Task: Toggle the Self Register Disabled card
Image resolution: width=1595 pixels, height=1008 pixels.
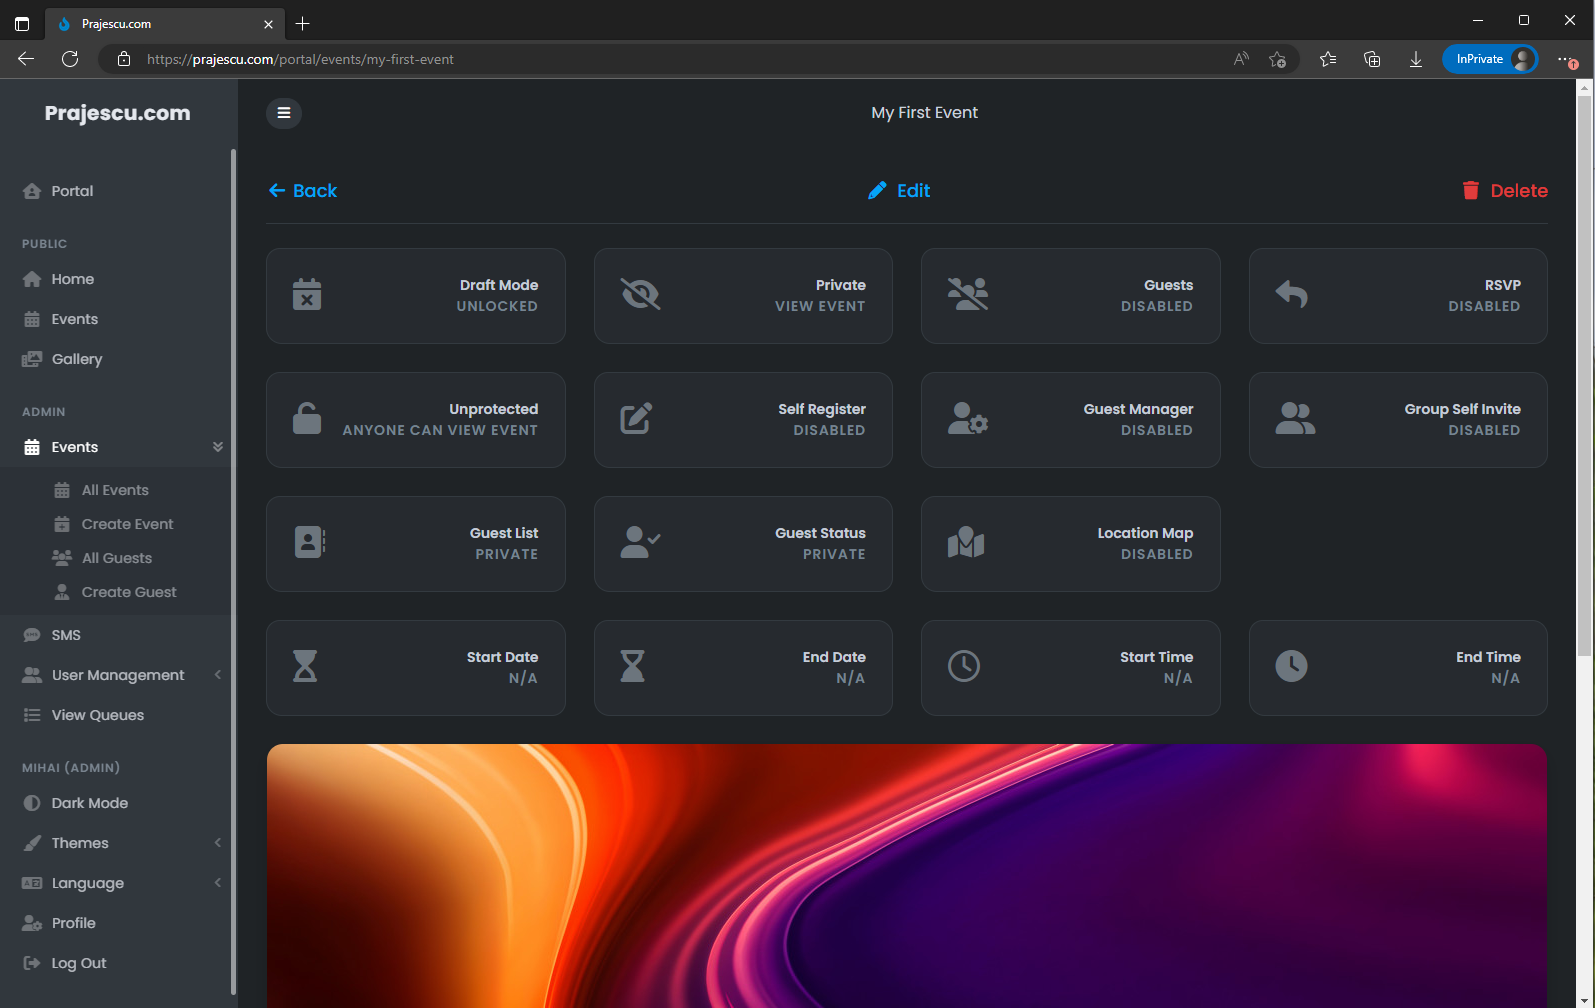Action: click(x=743, y=420)
